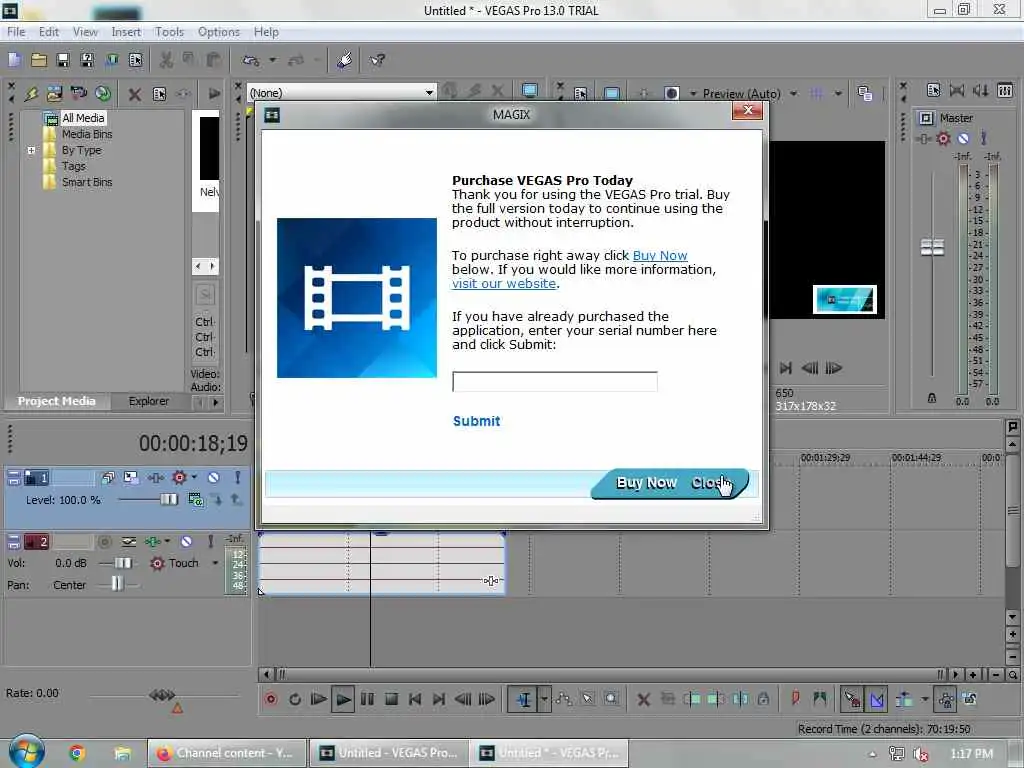Toggle Solo on audio track 2
The width and height of the screenshot is (1024, 768).
pyautogui.click(x=210, y=541)
